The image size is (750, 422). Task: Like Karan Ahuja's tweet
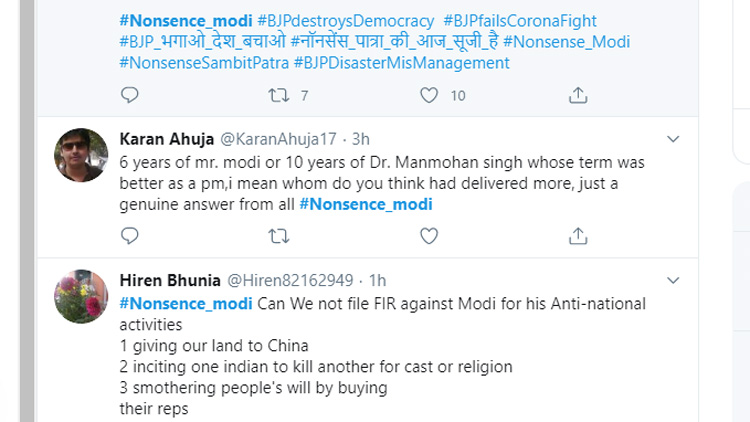[429, 236]
